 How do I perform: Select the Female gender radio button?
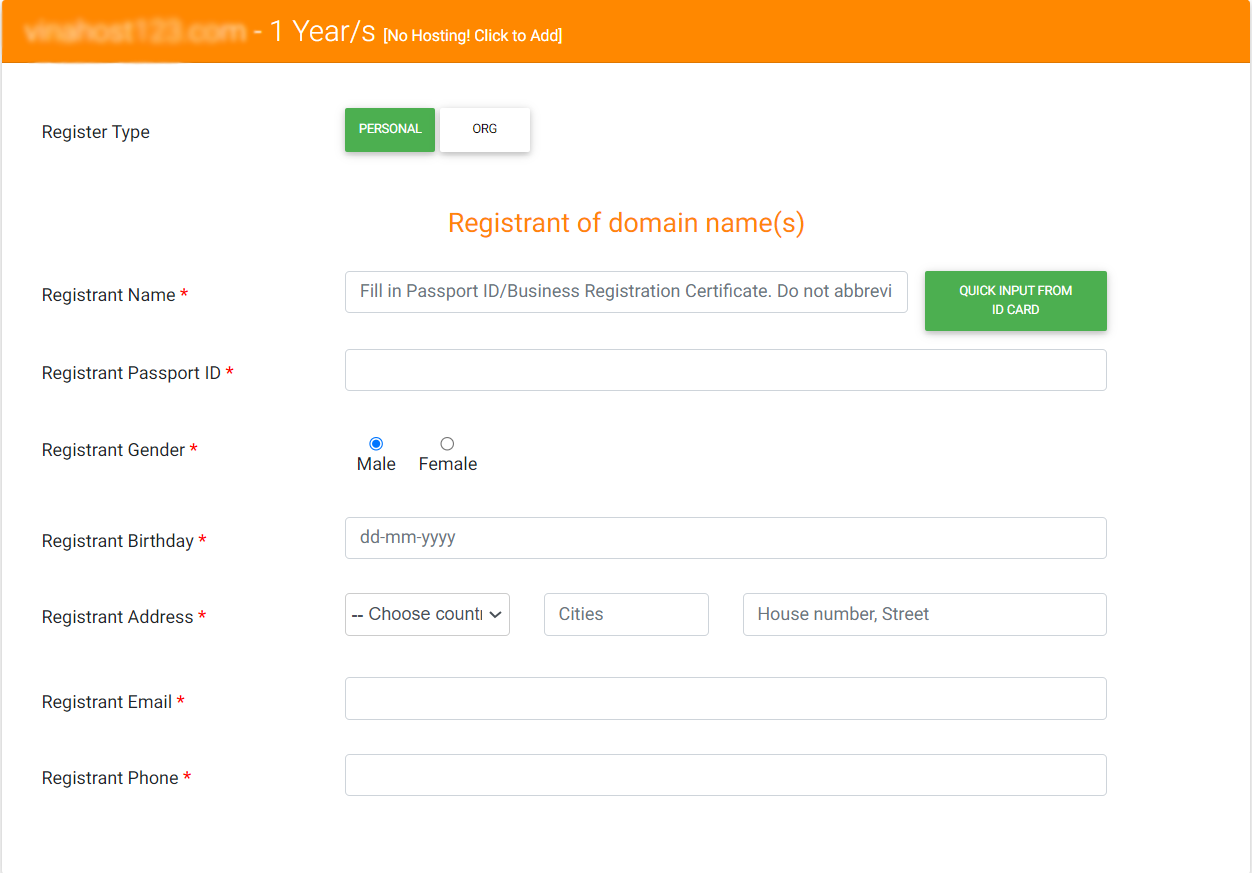[447, 443]
